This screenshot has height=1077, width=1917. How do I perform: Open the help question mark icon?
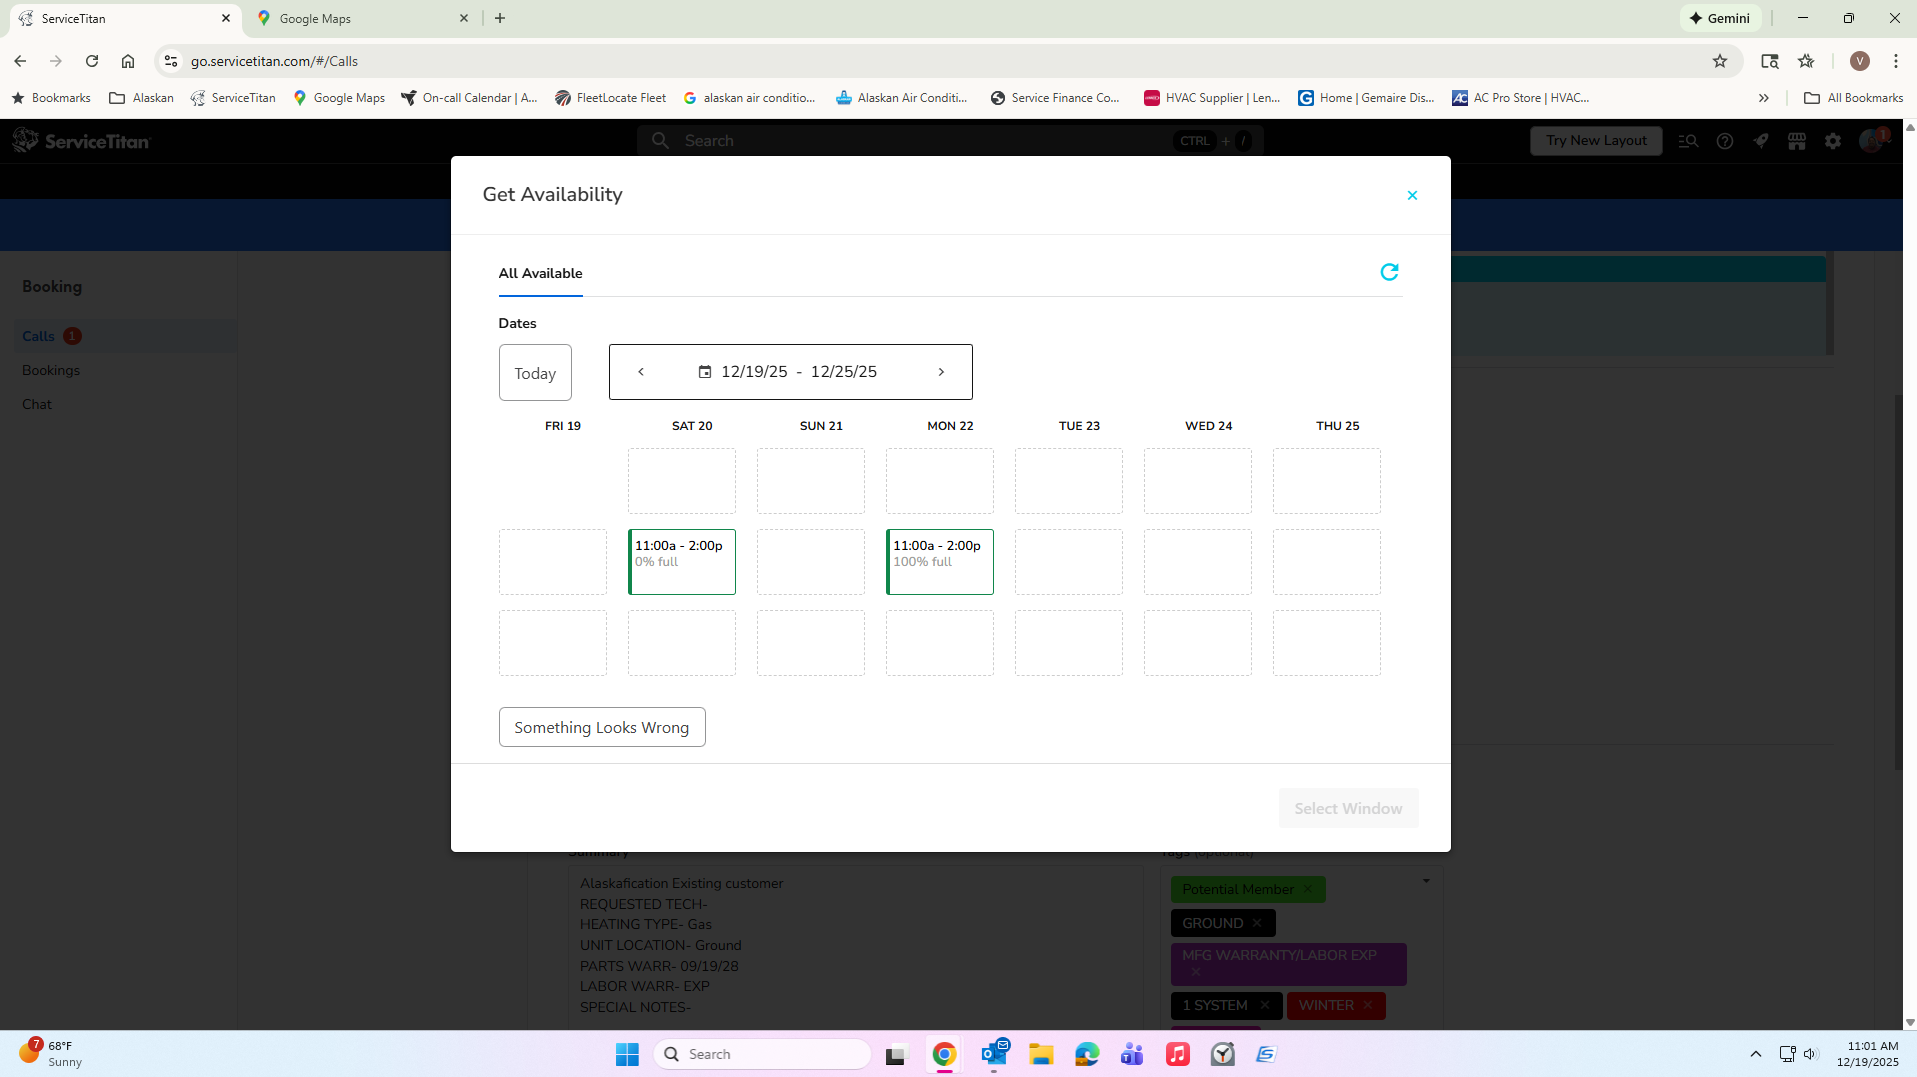(x=1725, y=141)
